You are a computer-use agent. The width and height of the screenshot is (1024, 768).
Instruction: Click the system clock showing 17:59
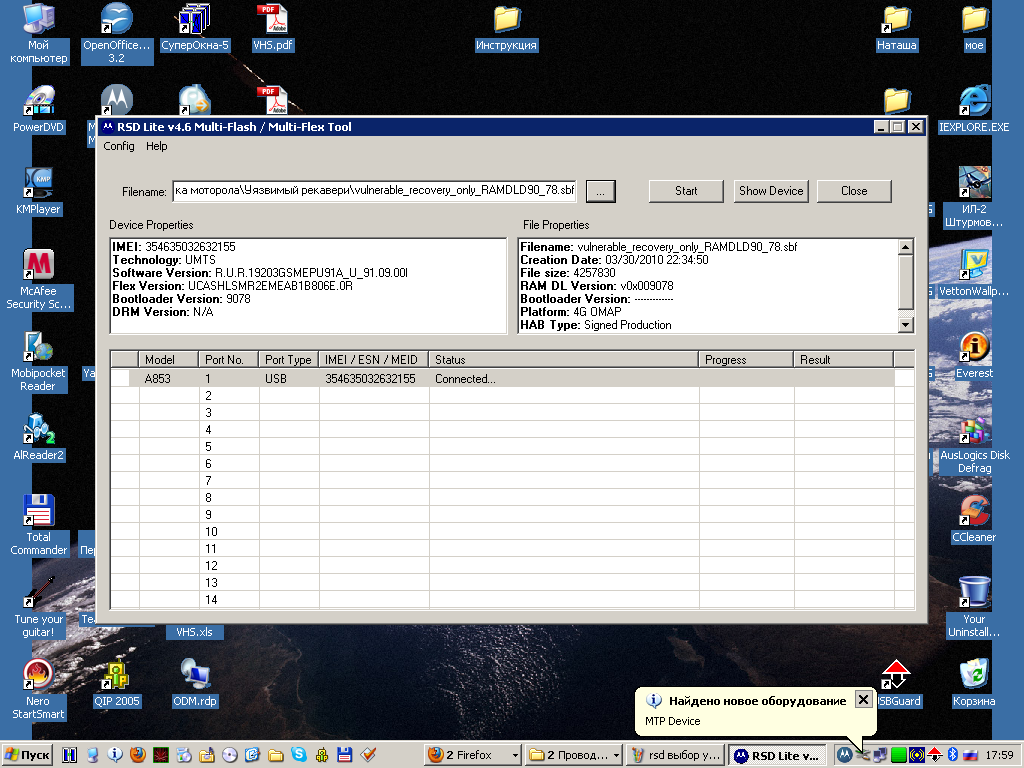pos(999,756)
